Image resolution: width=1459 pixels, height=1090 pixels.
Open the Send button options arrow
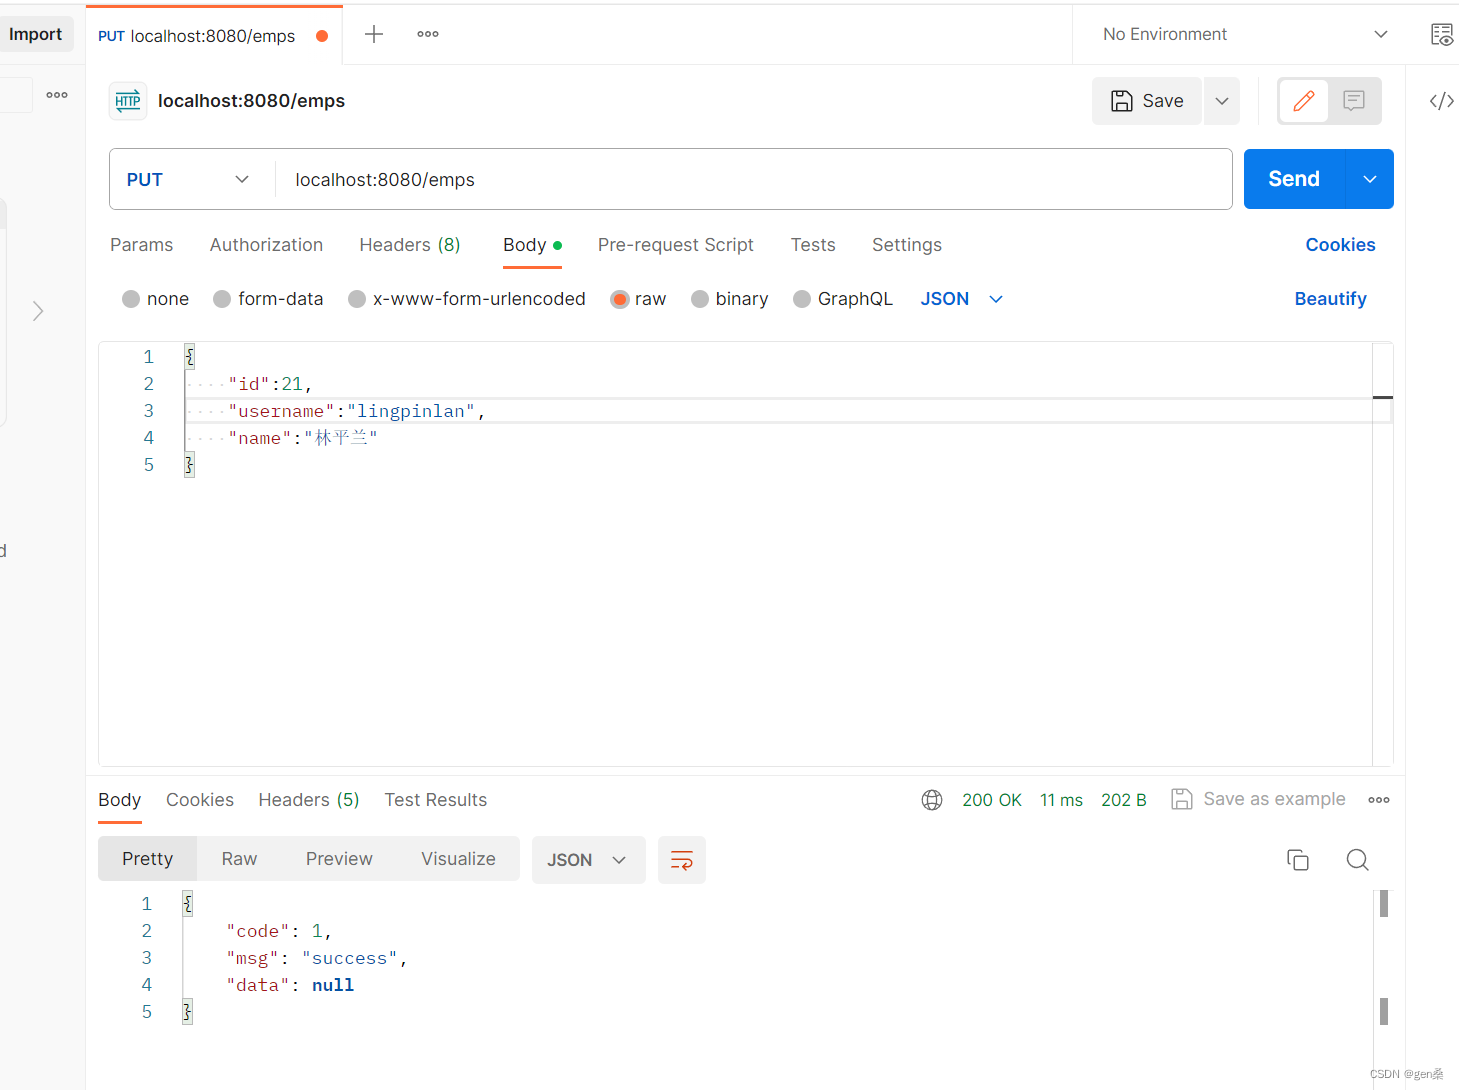tap(1370, 179)
